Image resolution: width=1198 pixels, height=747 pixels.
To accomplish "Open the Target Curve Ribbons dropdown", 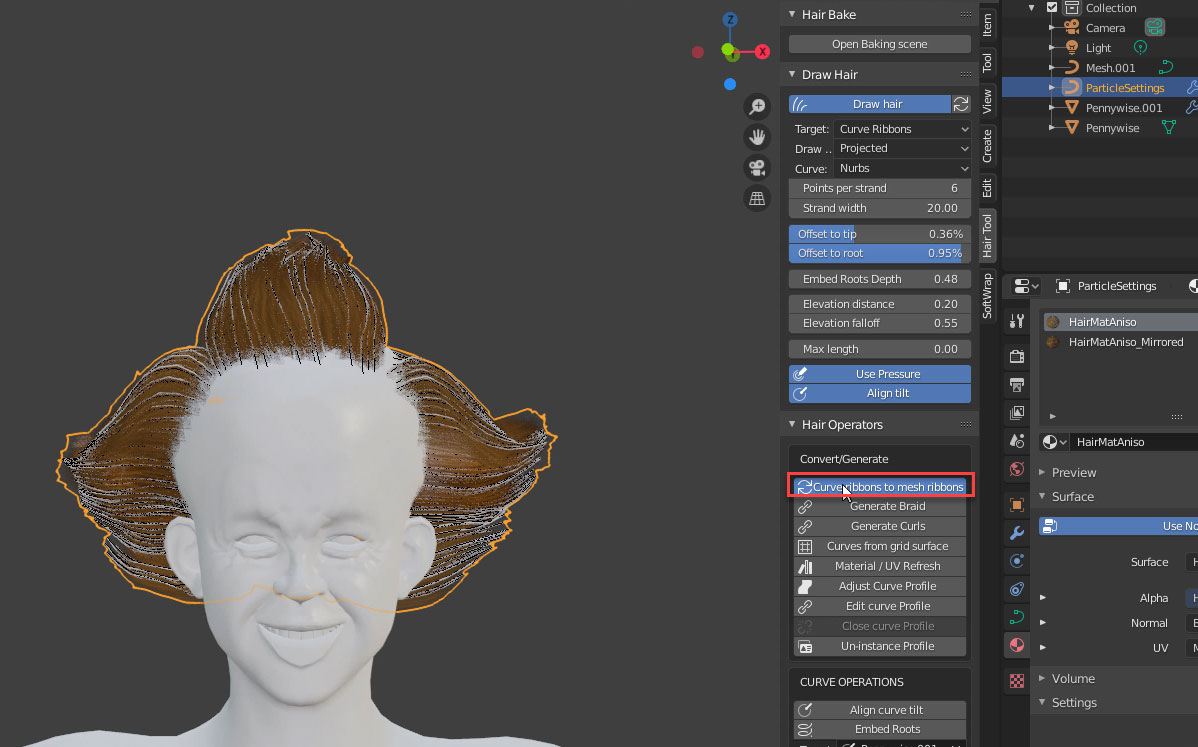I will click(902, 129).
